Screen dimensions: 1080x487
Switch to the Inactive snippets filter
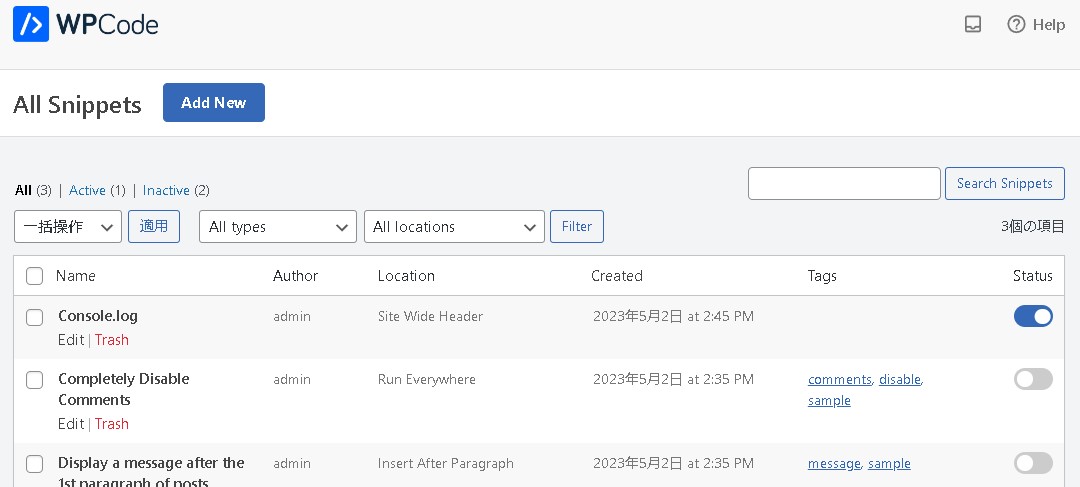pos(166,190)
